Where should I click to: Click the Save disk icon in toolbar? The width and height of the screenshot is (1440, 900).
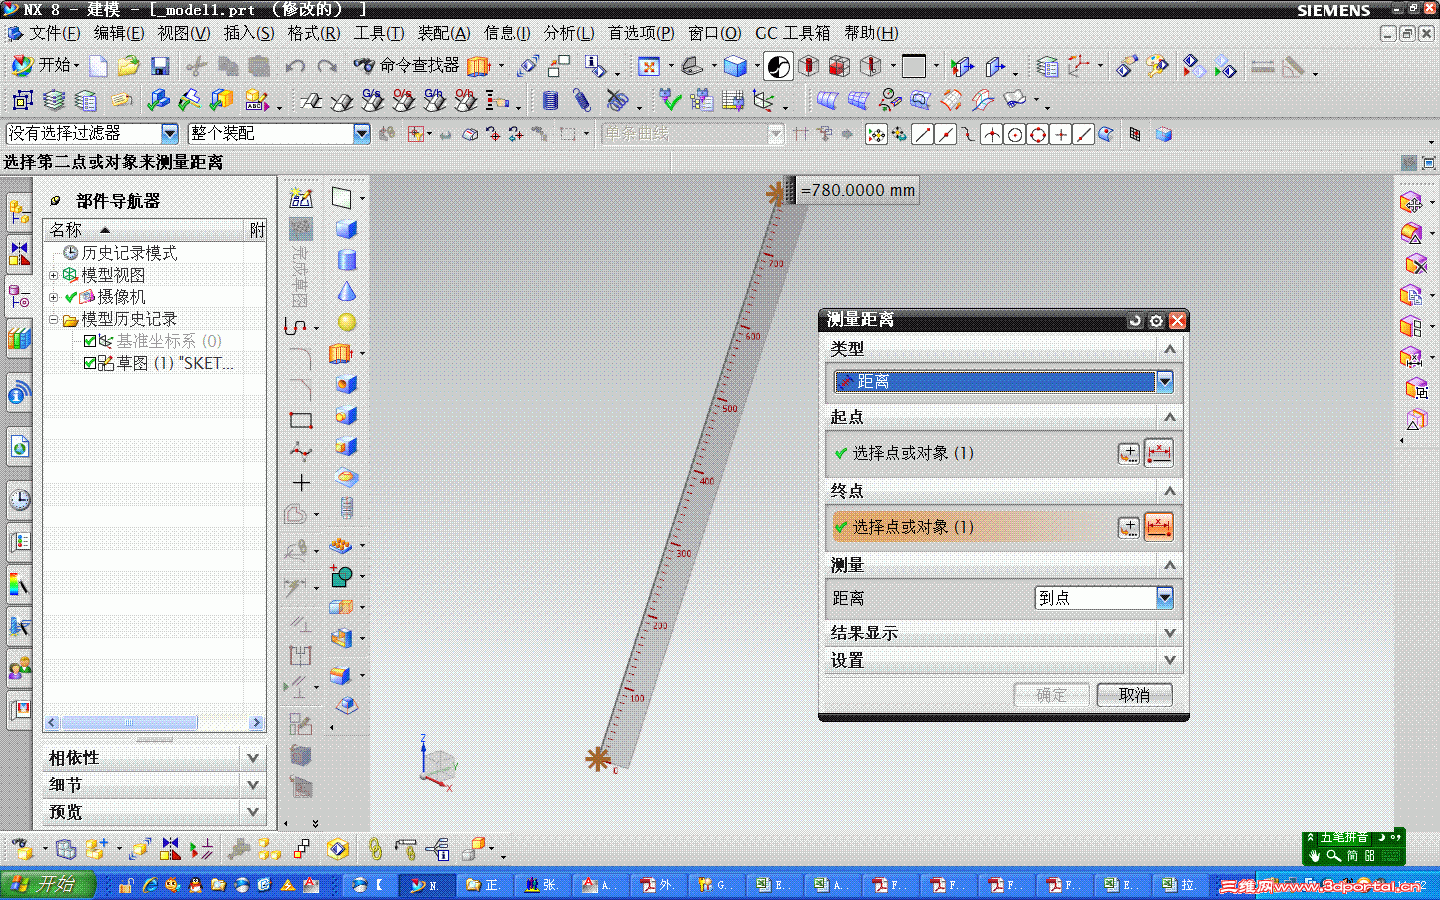(159, 67)
